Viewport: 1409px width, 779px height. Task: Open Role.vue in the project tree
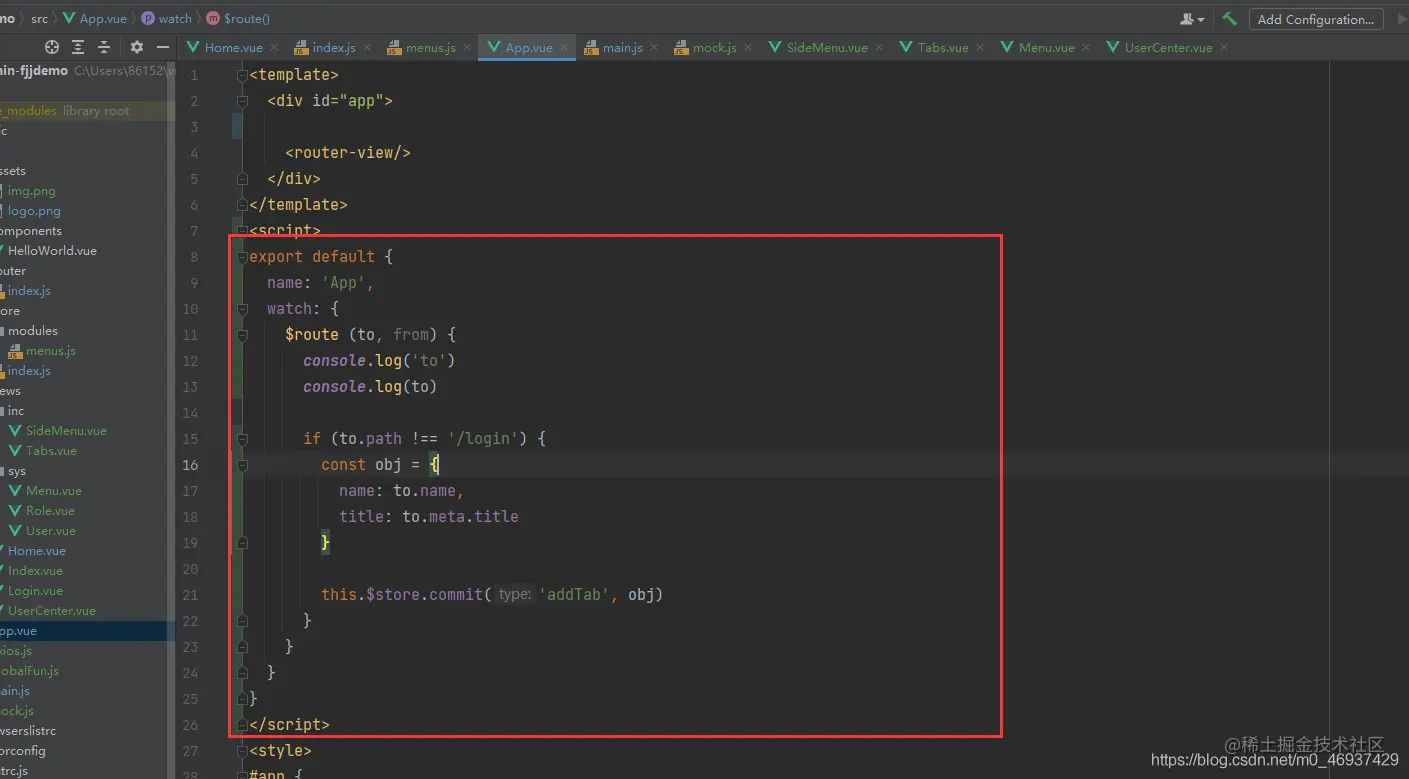(x=42, y=511)
